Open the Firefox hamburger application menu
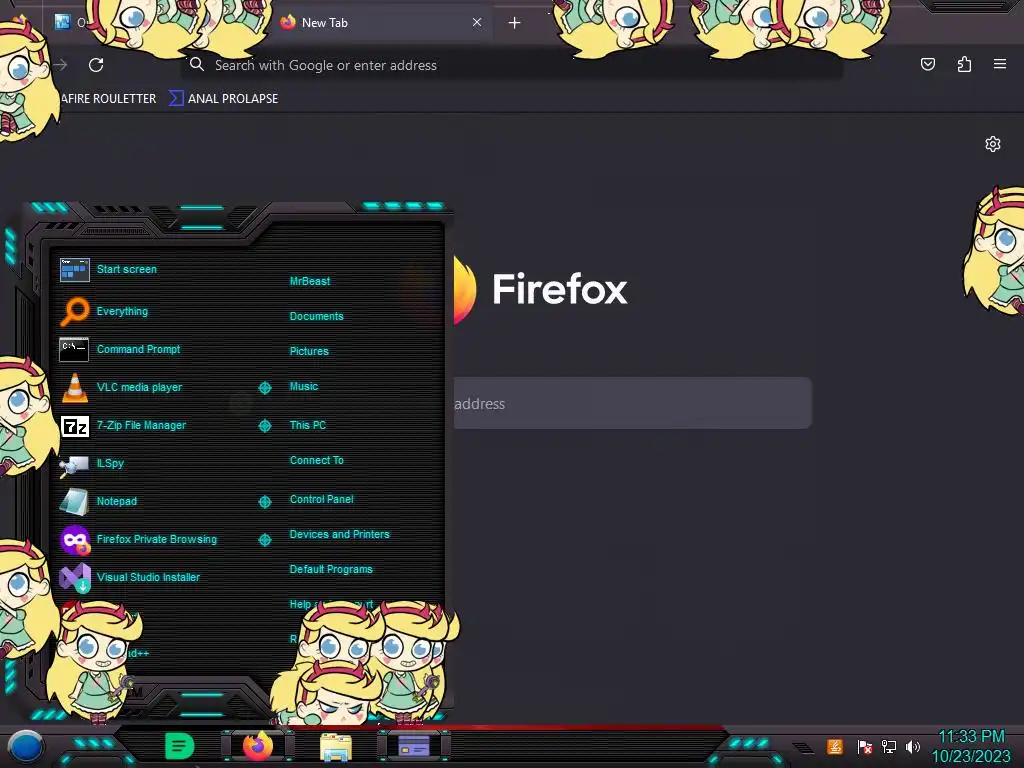 (999, 64)
